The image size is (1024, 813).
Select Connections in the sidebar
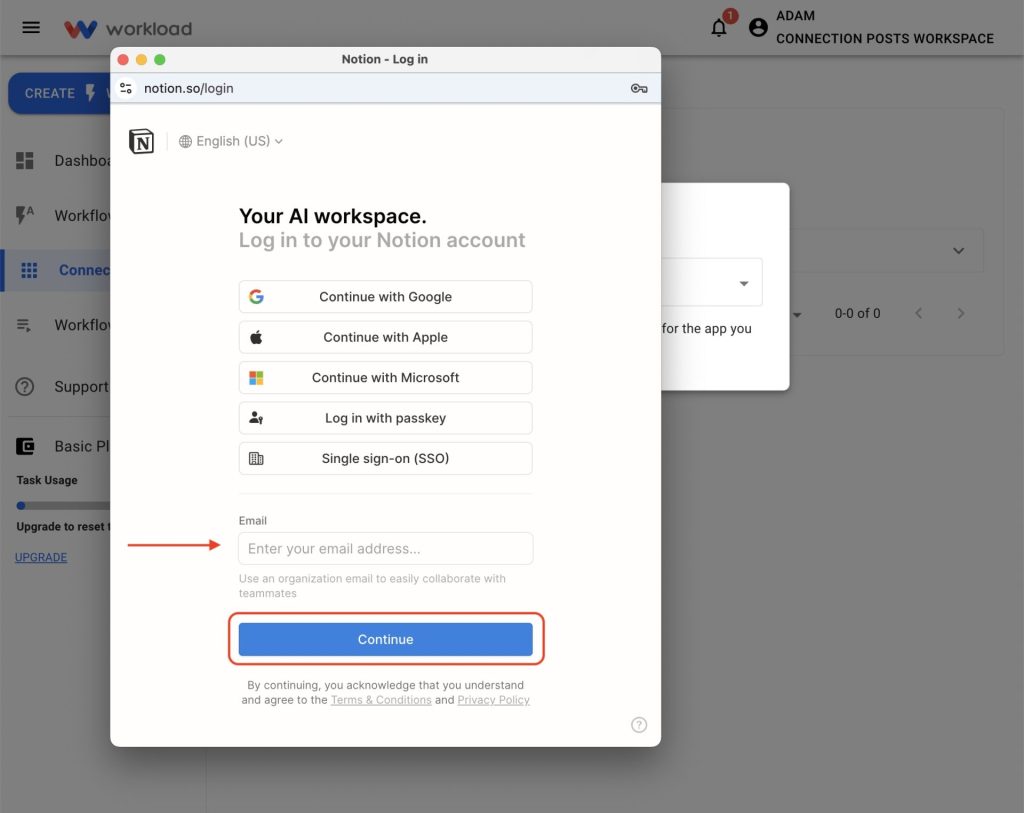[57, 270]
